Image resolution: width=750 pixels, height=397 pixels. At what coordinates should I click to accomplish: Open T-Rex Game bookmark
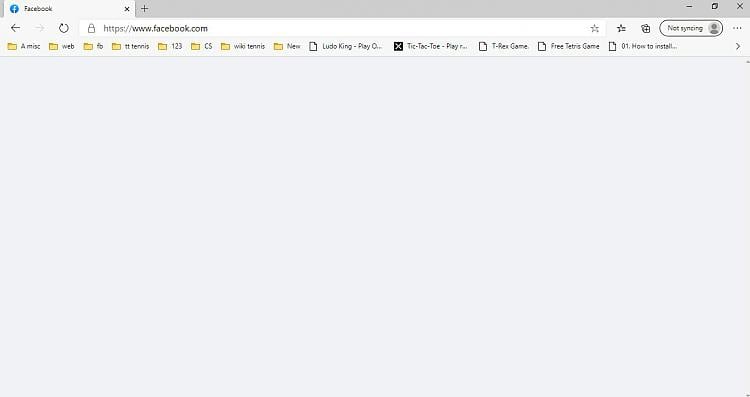[504, 46]
